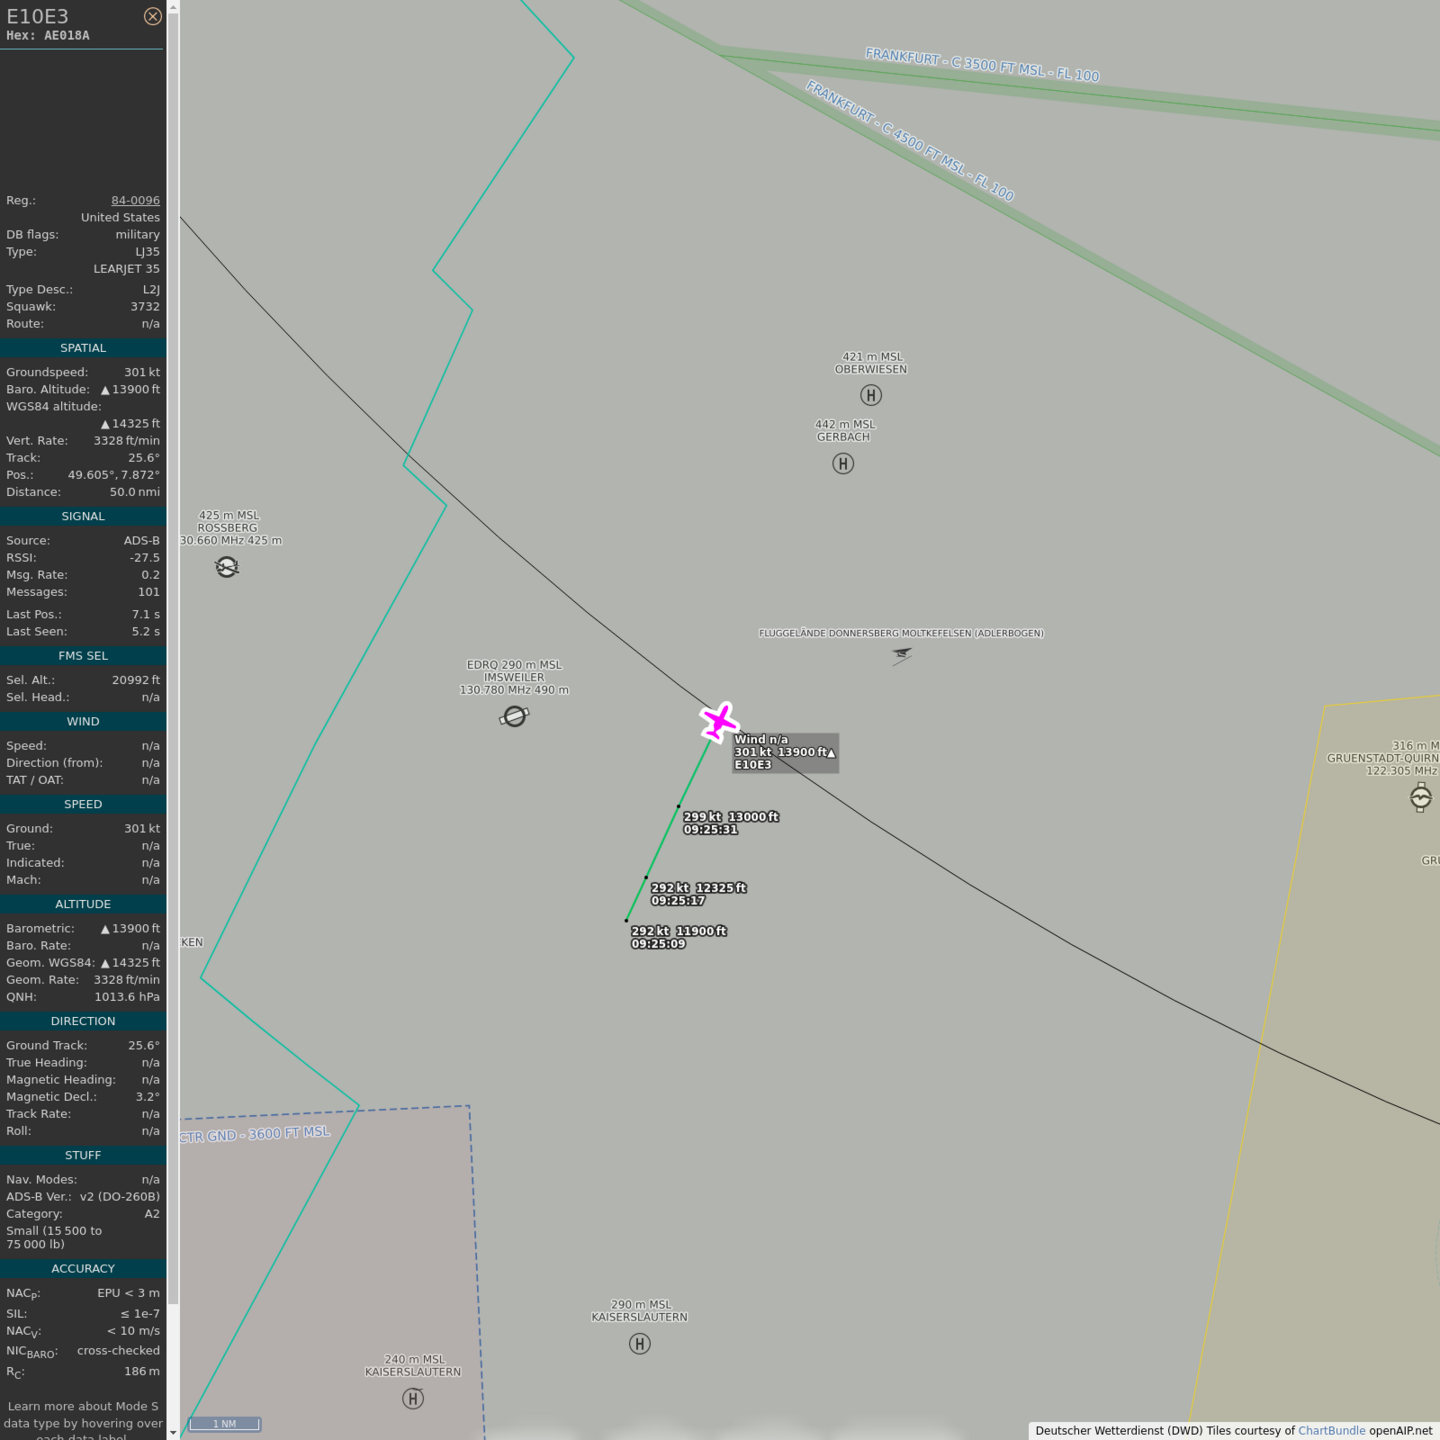
Task: Click the E10E3 aircraft map label box
Action: [785, 752]
